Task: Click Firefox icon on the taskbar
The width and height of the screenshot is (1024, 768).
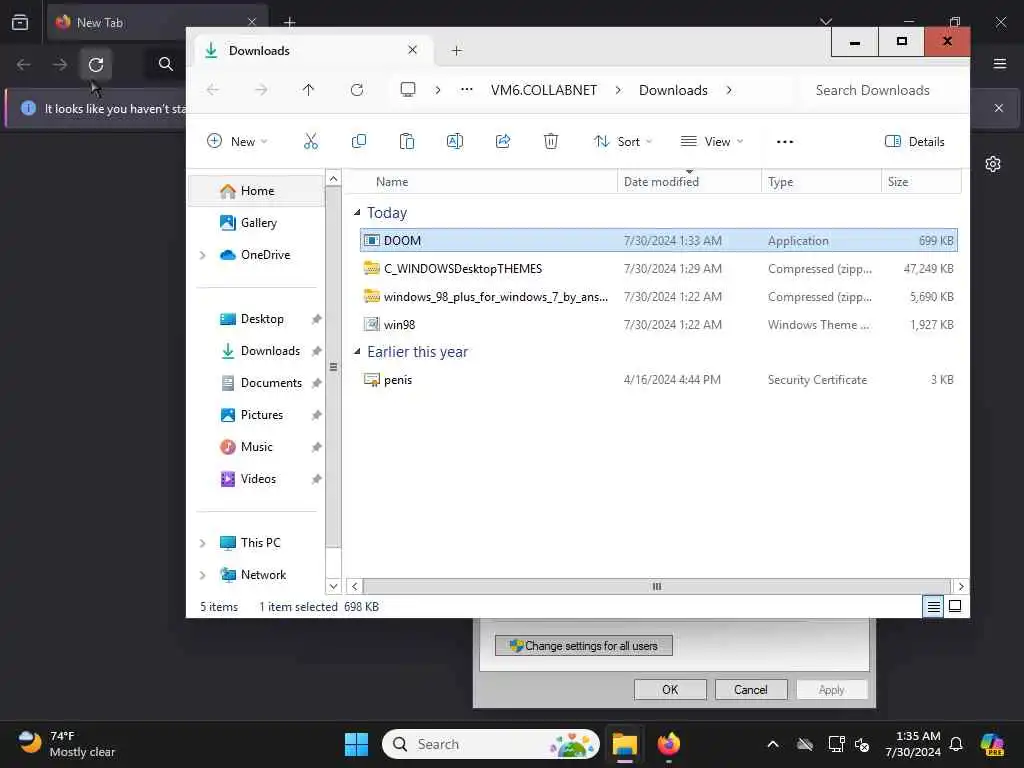Action: click(x=669, y=744)
